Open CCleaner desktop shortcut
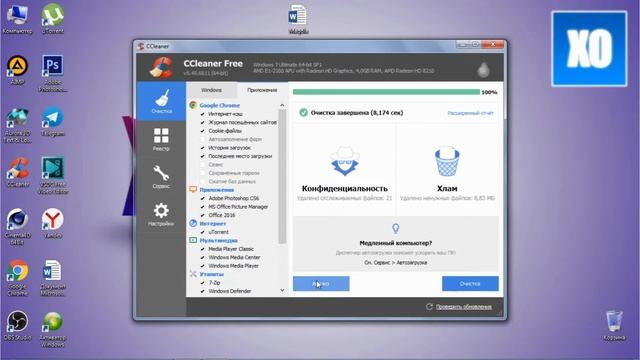640x360 pixels. (17, 172)
